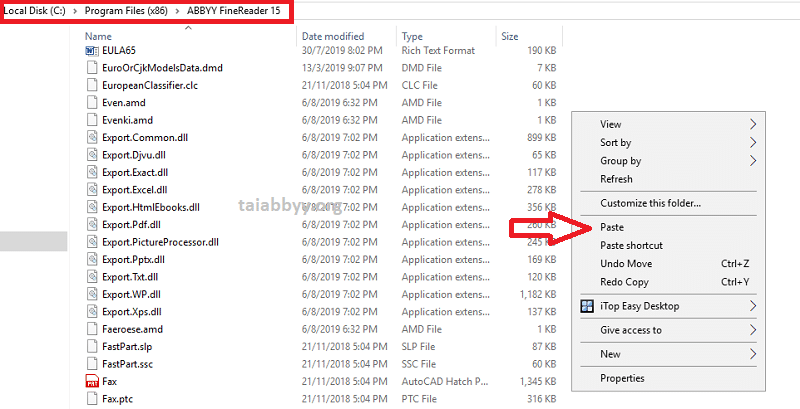Click the EuropeanClassifier.clc file name
The image size is (800, 409).
149,85
